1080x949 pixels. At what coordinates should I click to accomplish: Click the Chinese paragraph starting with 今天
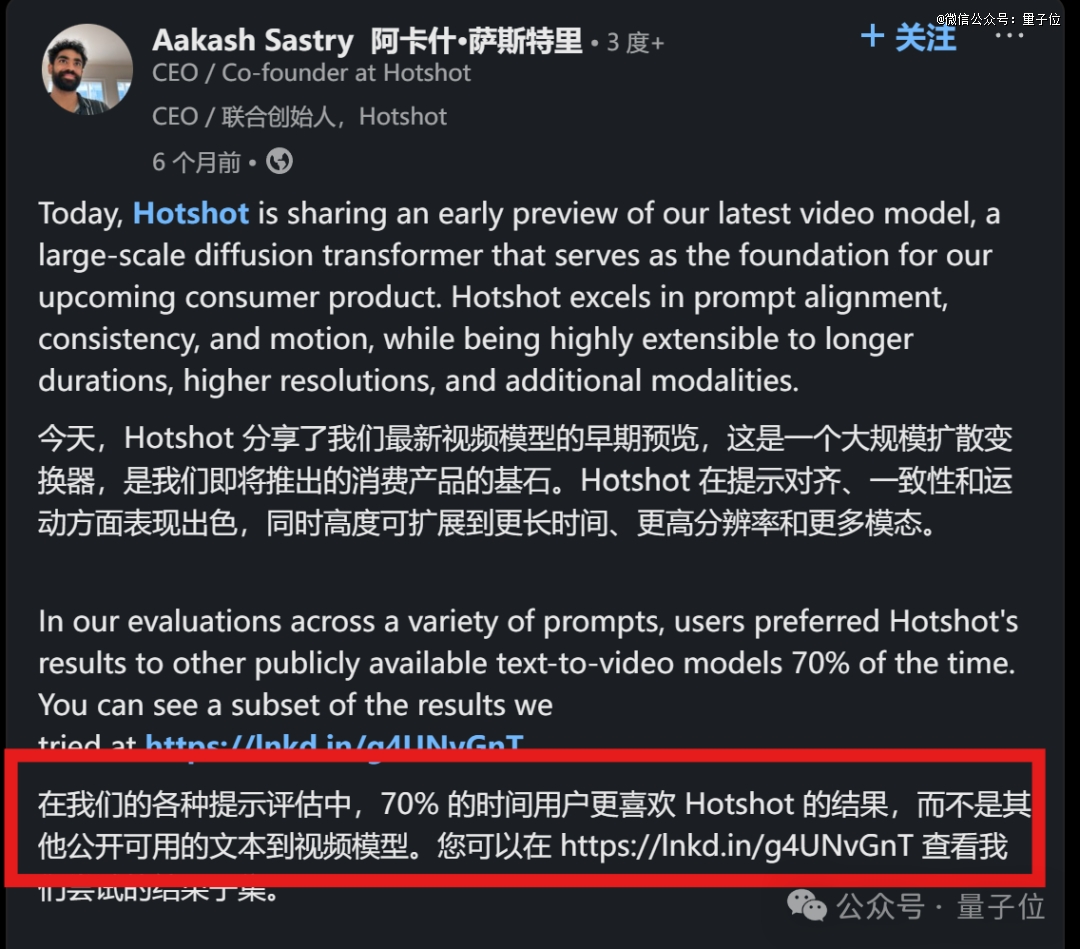525,481
